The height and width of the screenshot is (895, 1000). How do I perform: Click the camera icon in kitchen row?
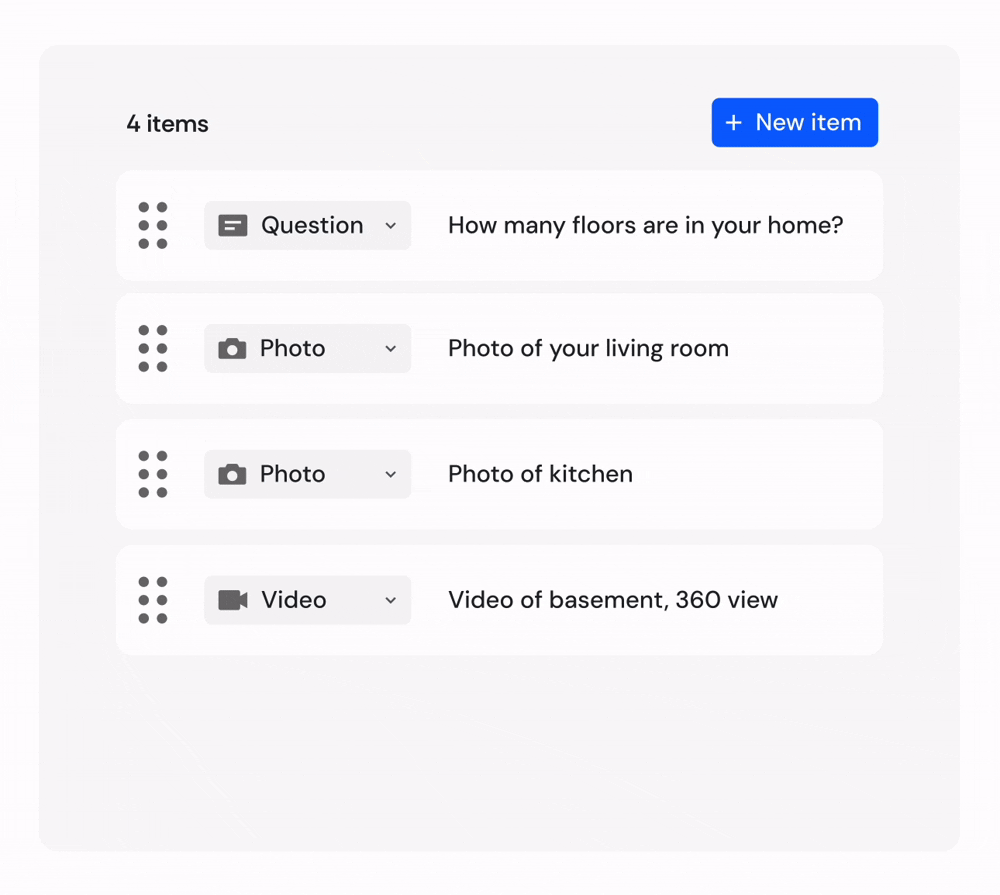click(x=232, y=475)
